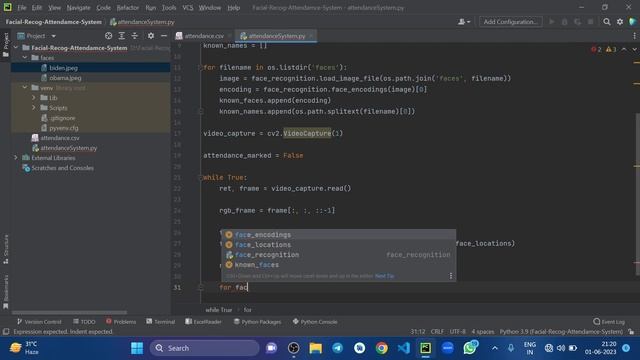Select obama.jpeg in the project tree
This screenshot has width=640, height=360.
point(65,78)
